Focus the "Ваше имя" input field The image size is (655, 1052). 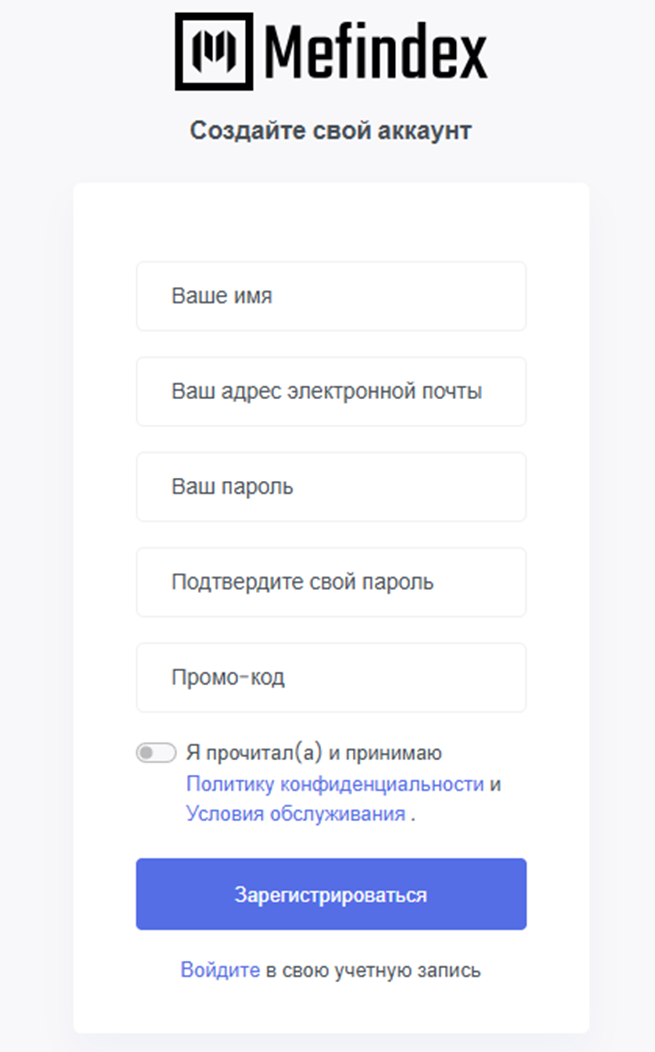pyautogui.click(x=331, y=296)
